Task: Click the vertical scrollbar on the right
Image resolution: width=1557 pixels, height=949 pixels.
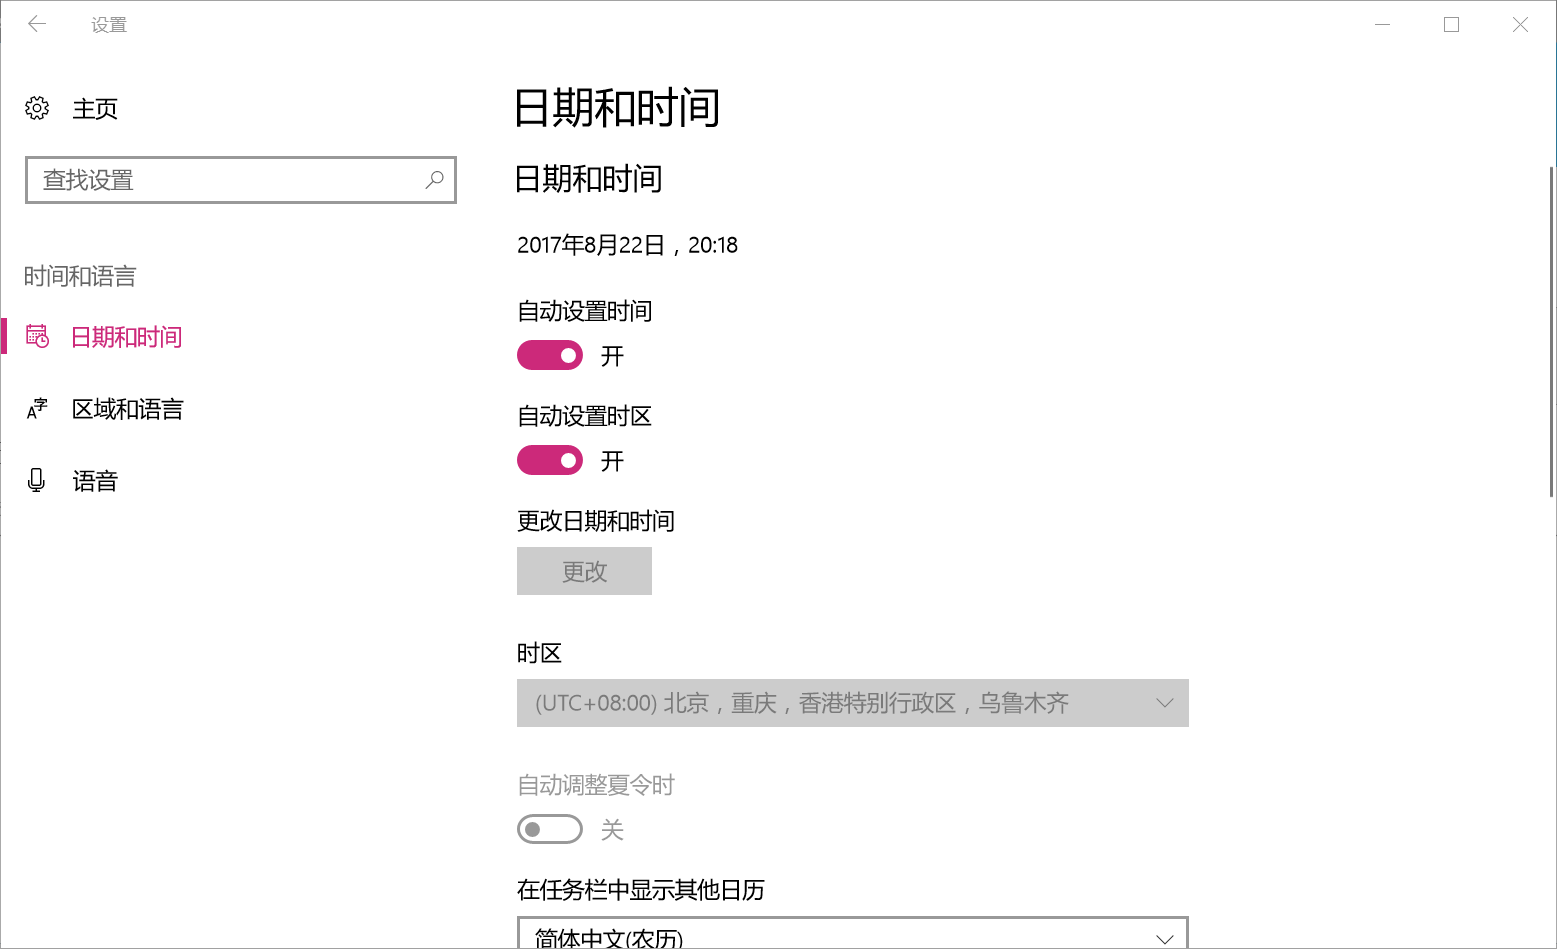Action: [x=1552, y=330]
